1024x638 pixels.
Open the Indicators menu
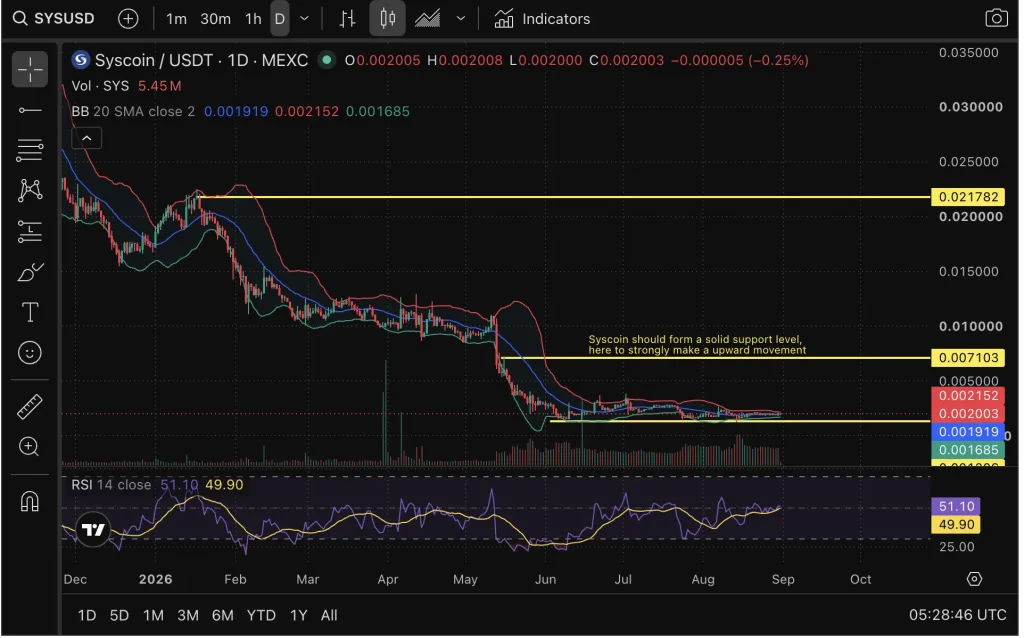click(x=542, y=19)
